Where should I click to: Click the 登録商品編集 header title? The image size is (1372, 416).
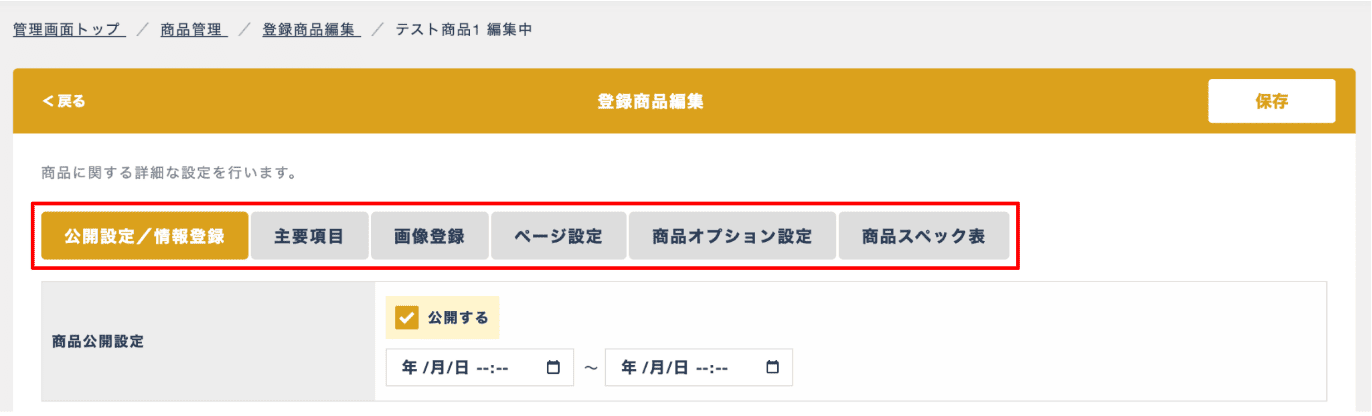click(650, 101)
